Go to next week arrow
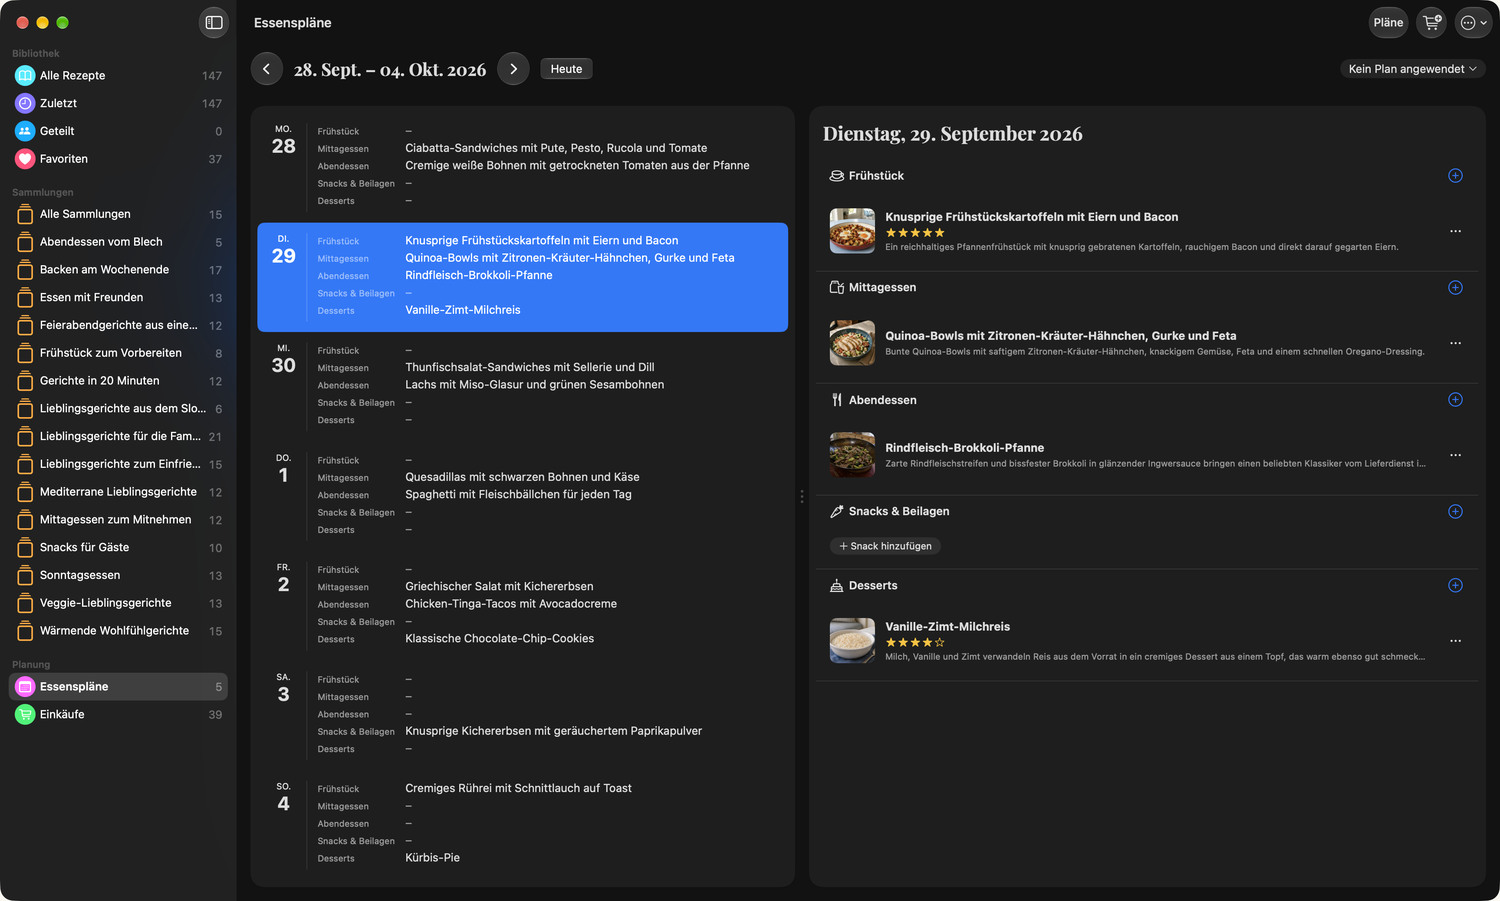The image size is (1500, 901). [513, 69]
